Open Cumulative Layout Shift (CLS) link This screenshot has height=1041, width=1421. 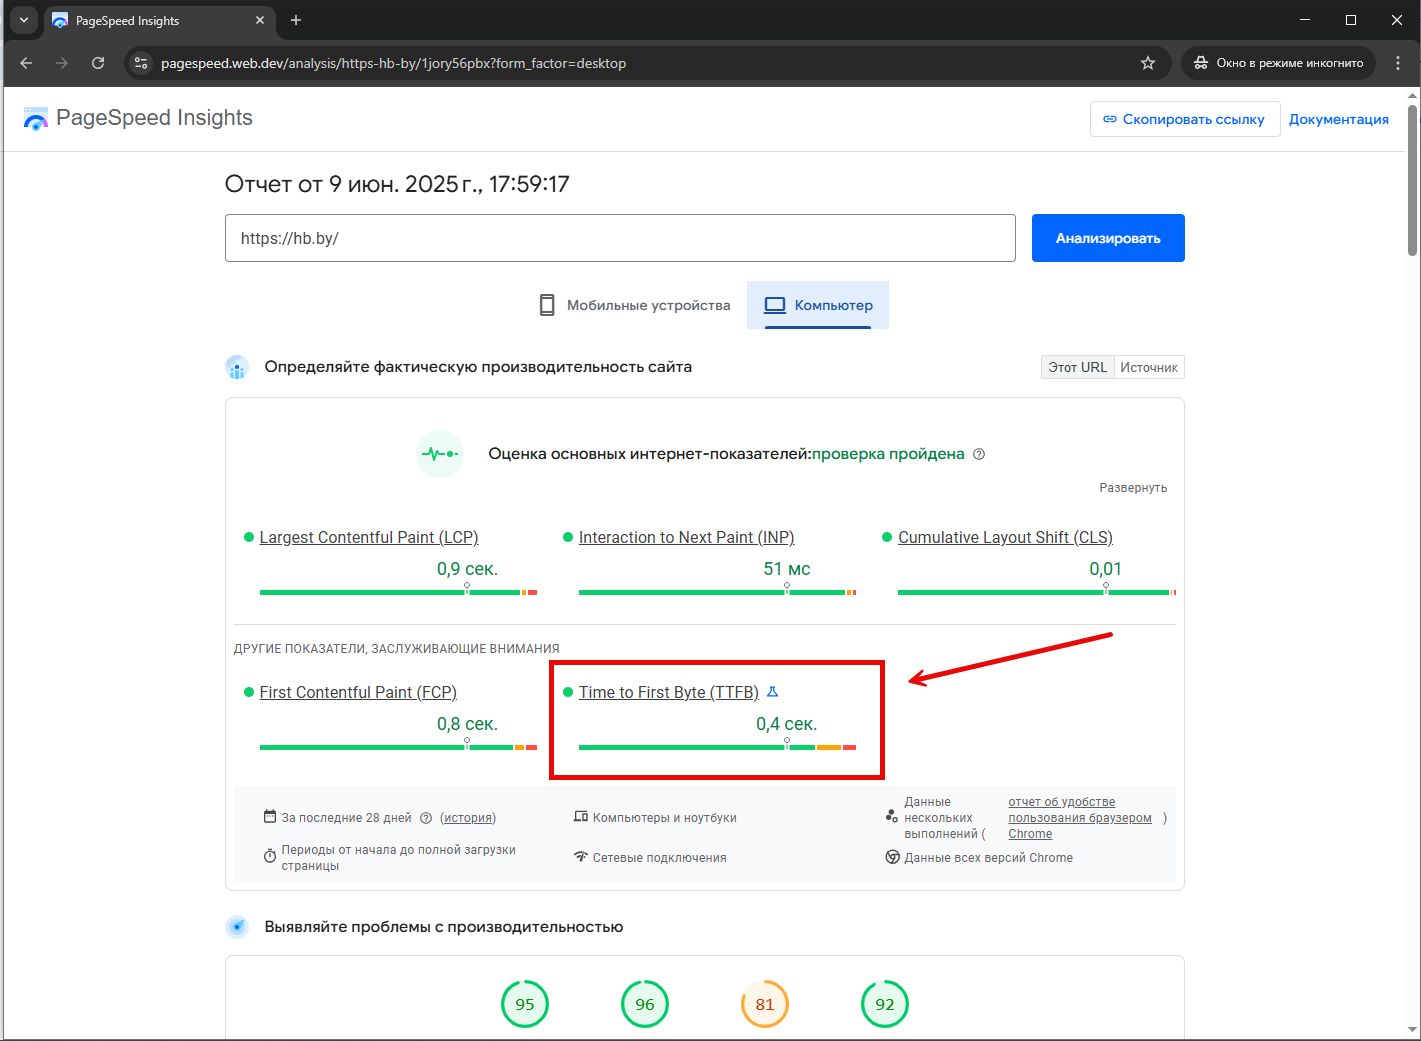[x=1005, y=537]
